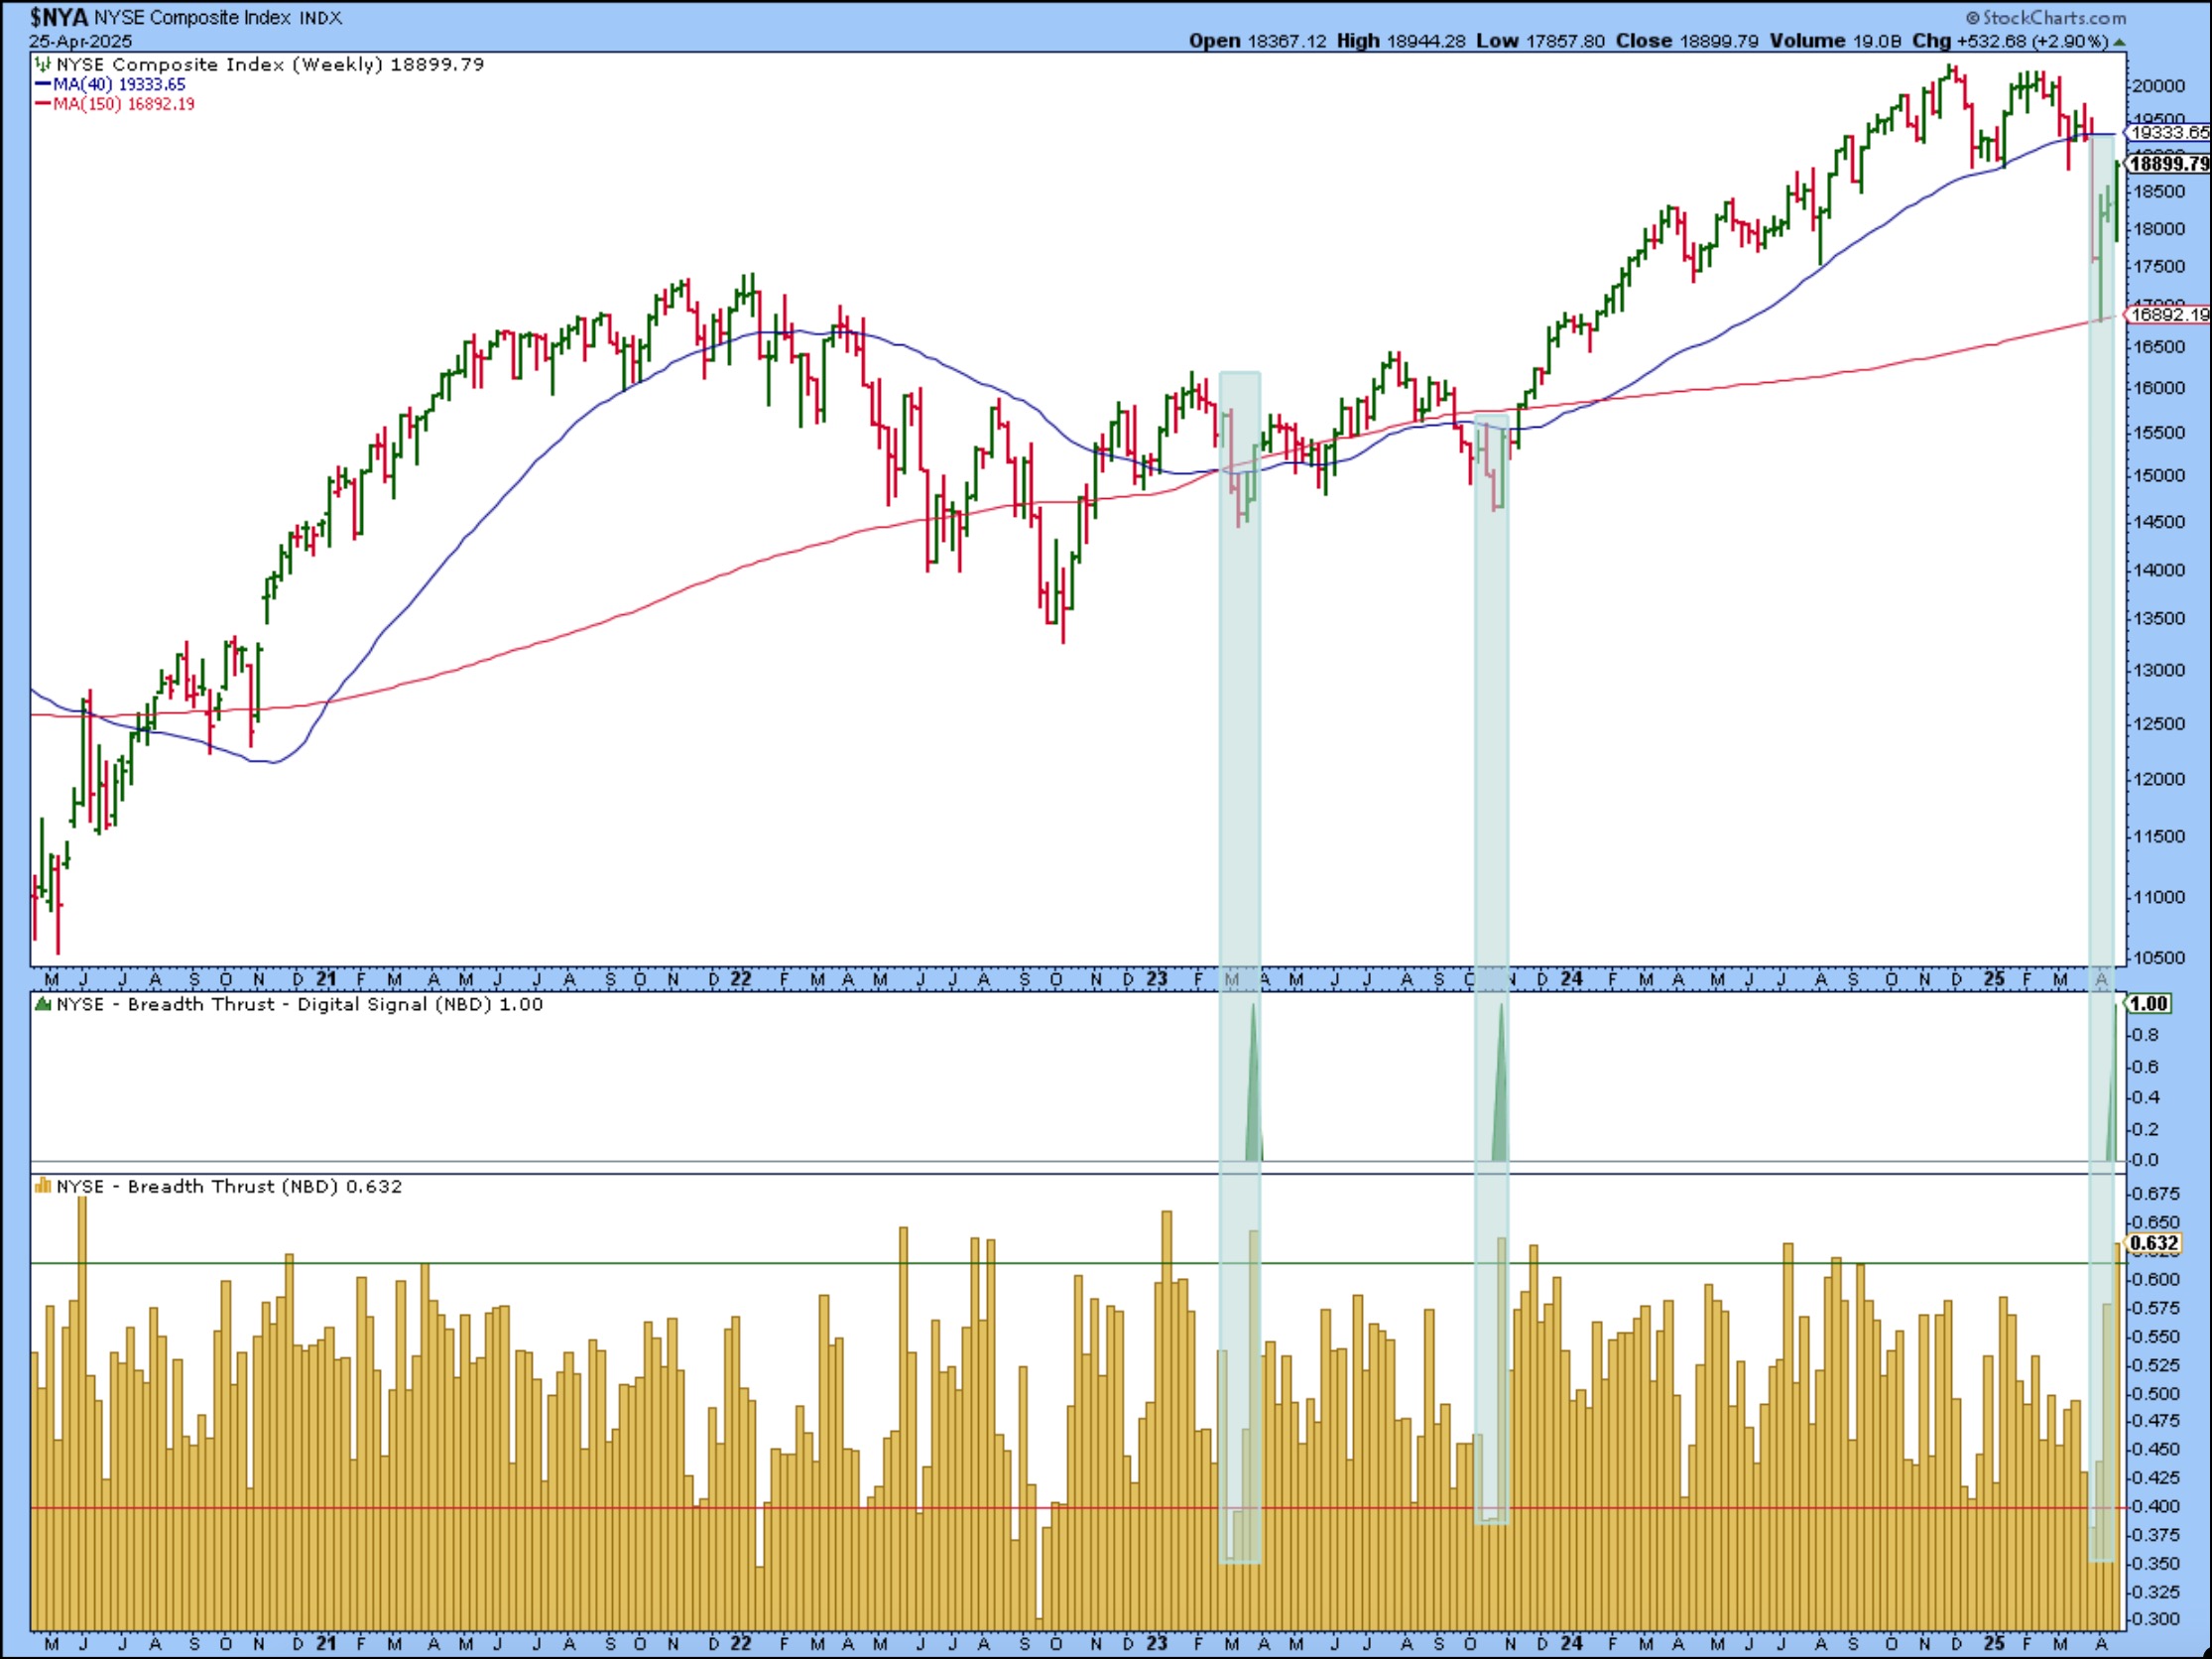
Task: Click the red MA(150) legend line marker
Action: 43,104
